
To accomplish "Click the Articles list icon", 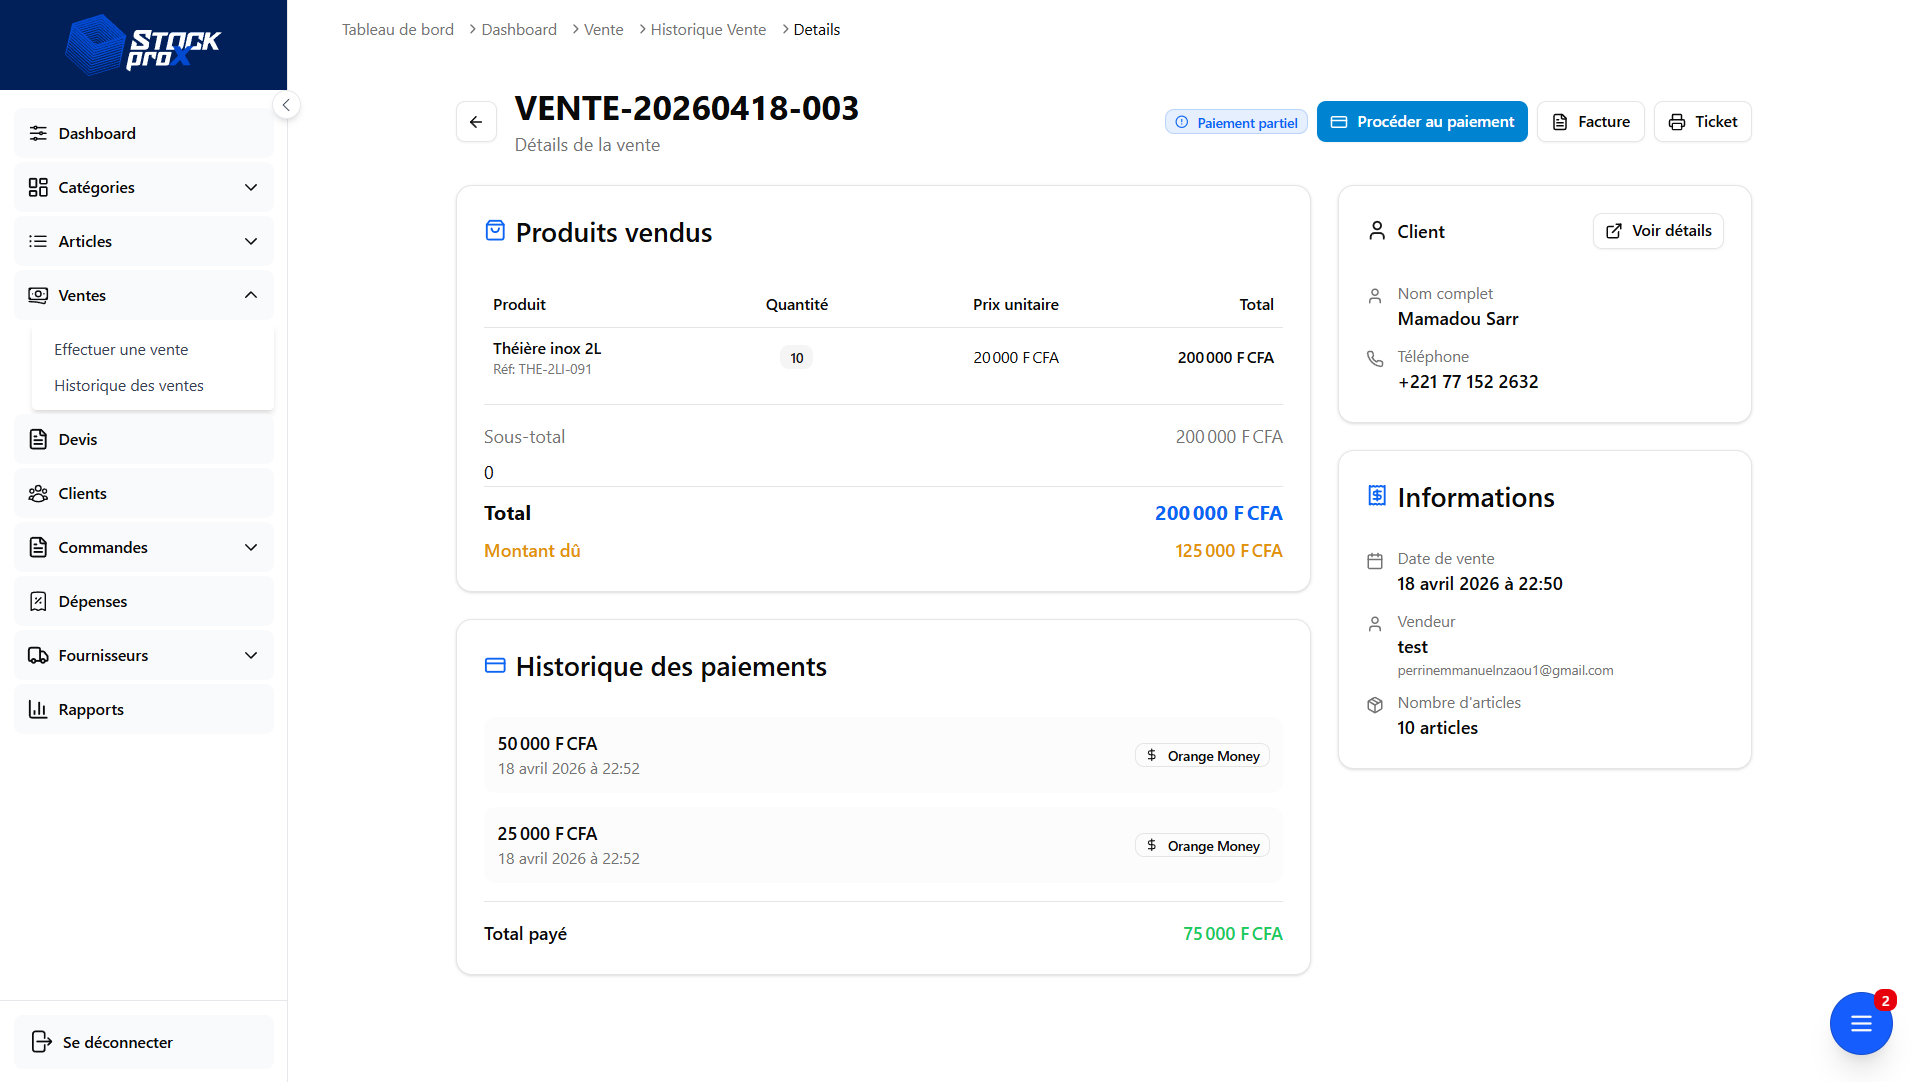I will tap(38, 241).
